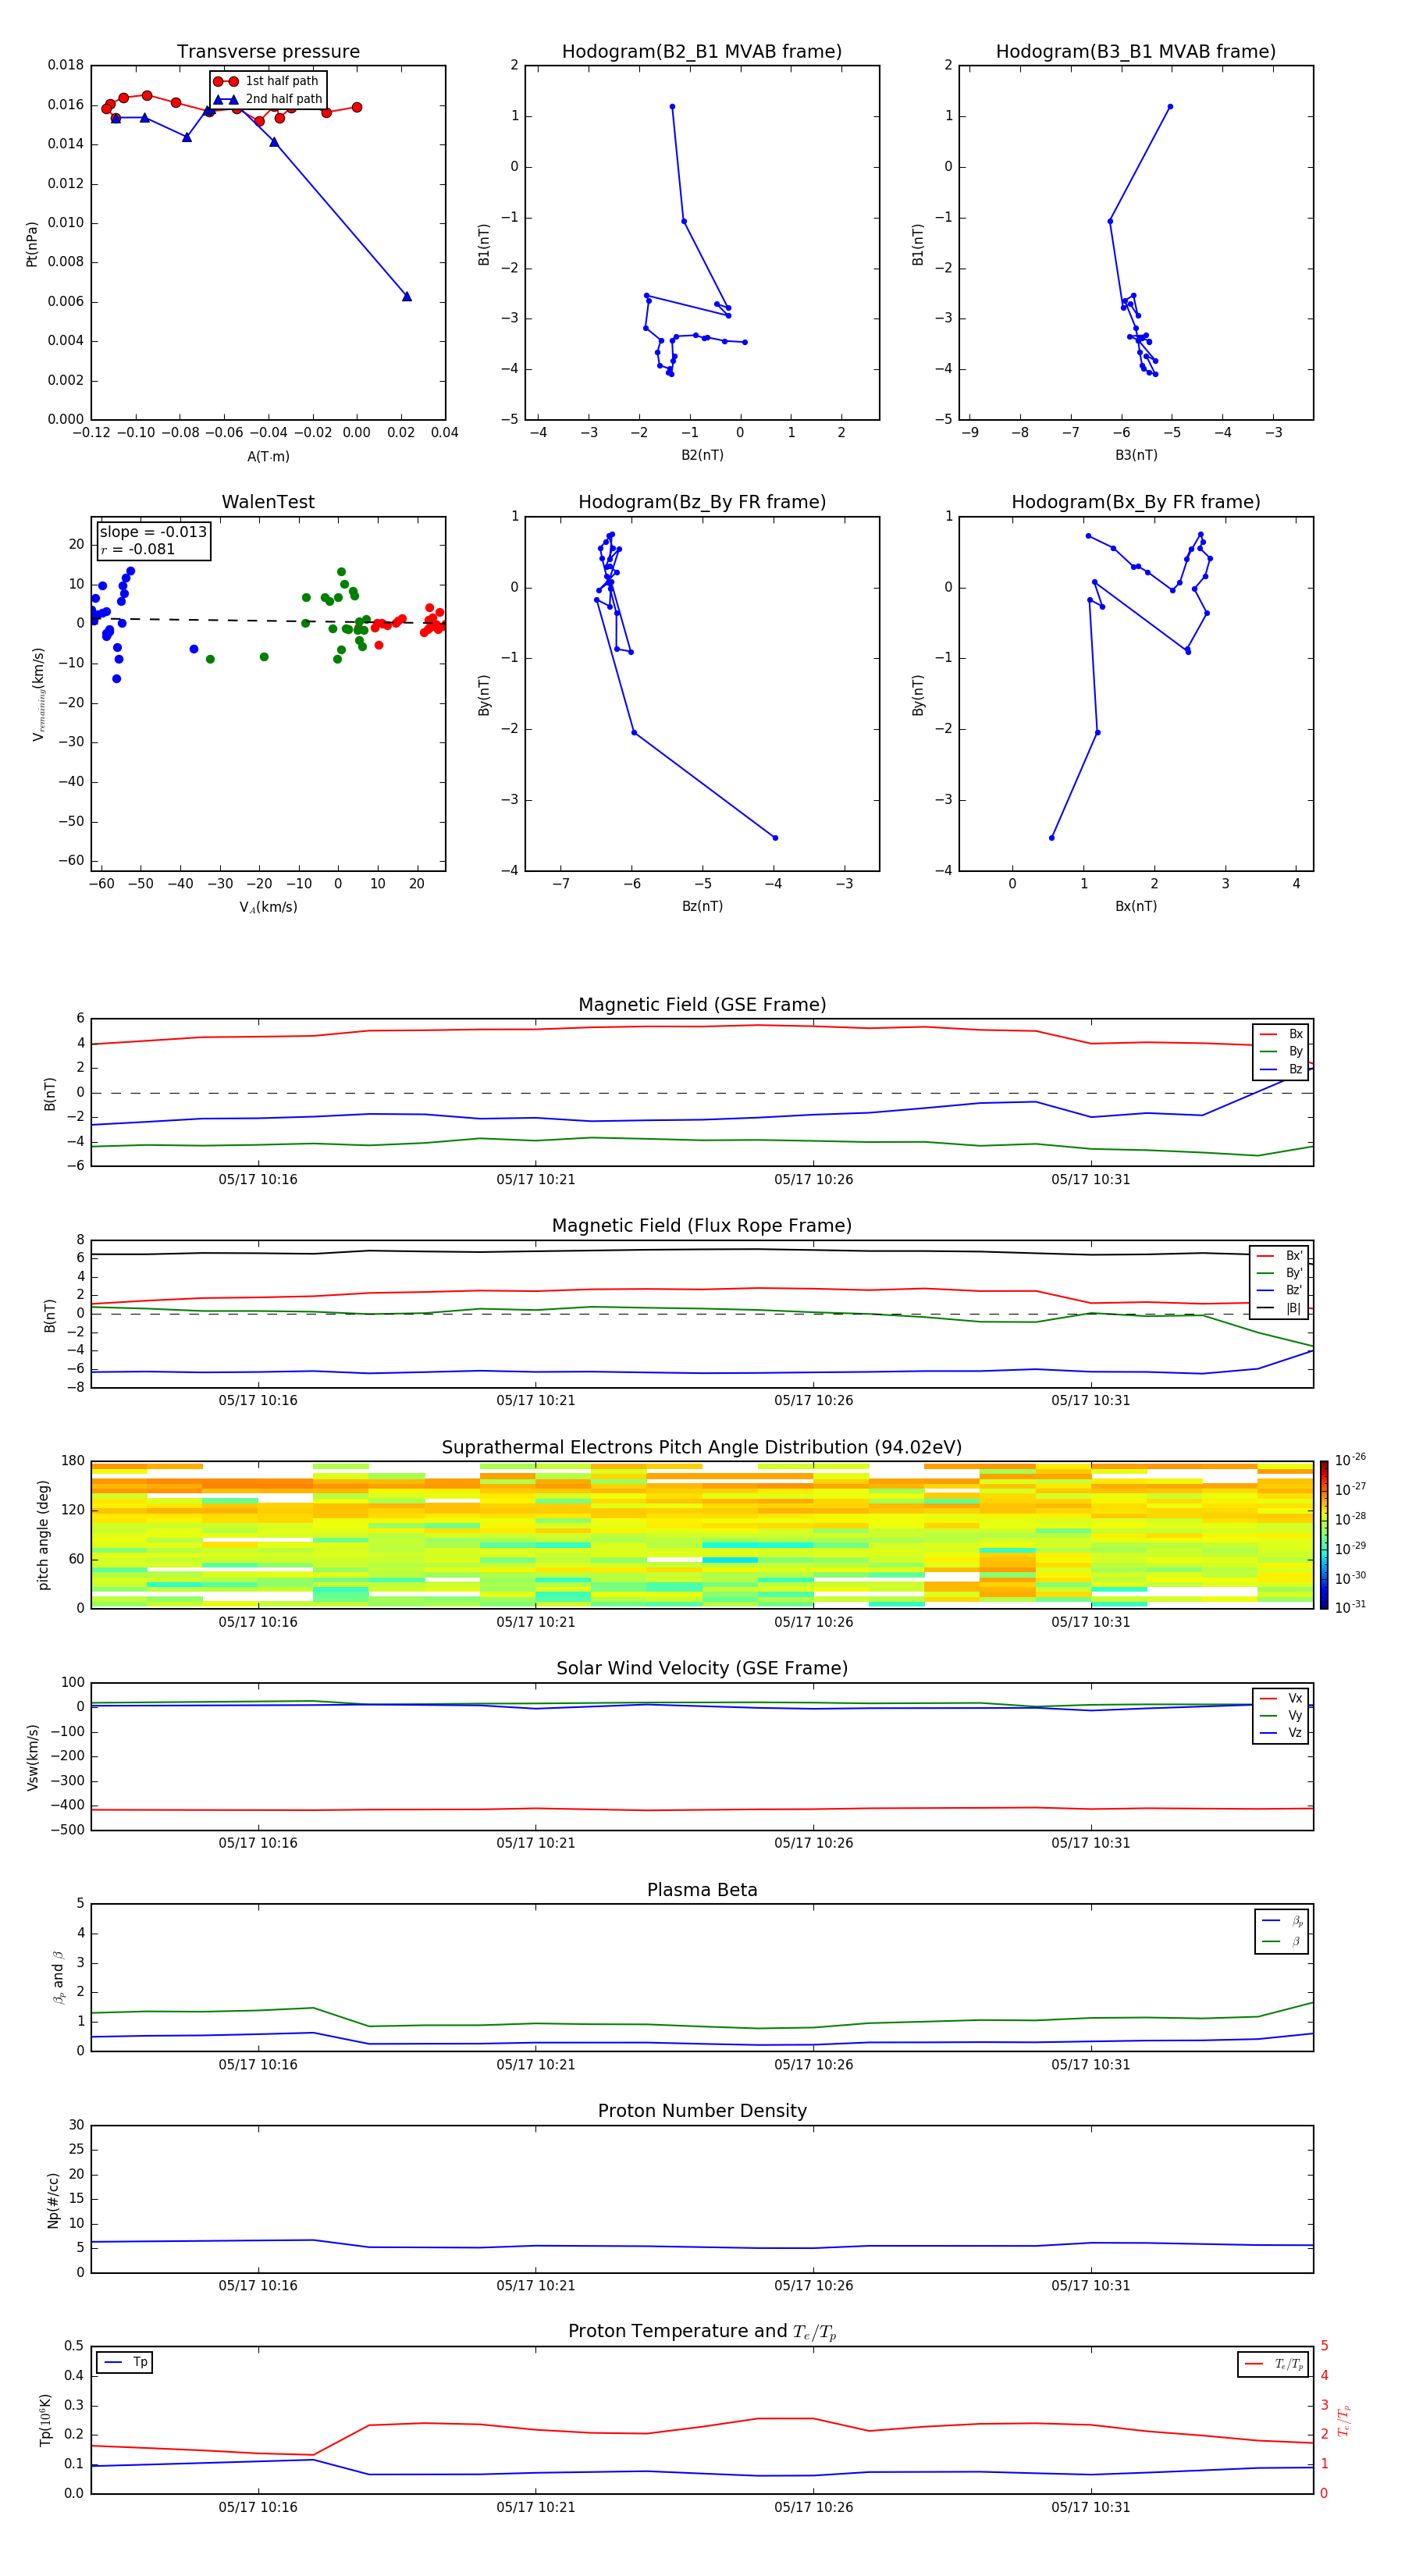Click the 'Bz' legend entry in GSE plot
Image resolution: width=1405 pixels, height=2576 pixels.
(1281, 1069)
